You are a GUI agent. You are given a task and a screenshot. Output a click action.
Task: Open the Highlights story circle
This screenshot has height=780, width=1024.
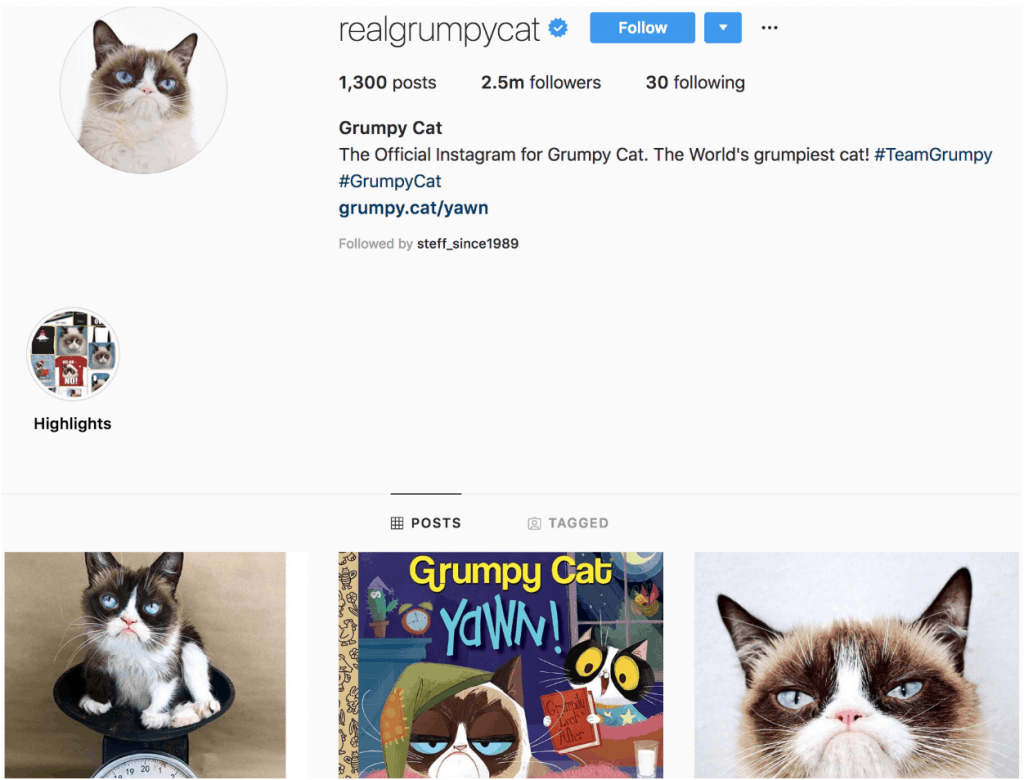[73, 354]
